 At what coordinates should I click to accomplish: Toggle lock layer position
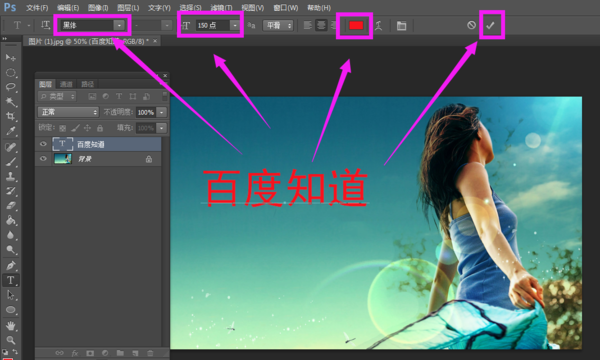tap(88, 128)
